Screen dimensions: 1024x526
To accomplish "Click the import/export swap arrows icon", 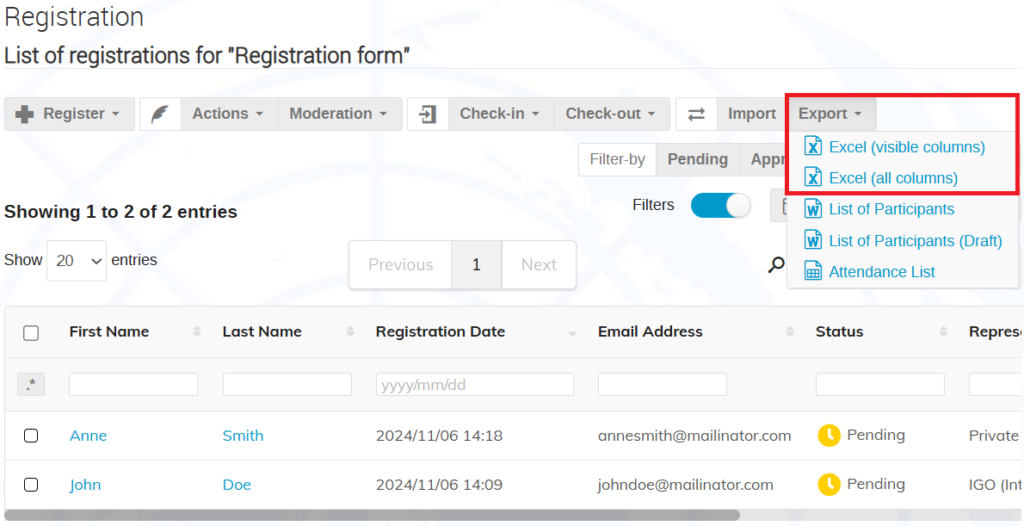I will tap(696, 114).
